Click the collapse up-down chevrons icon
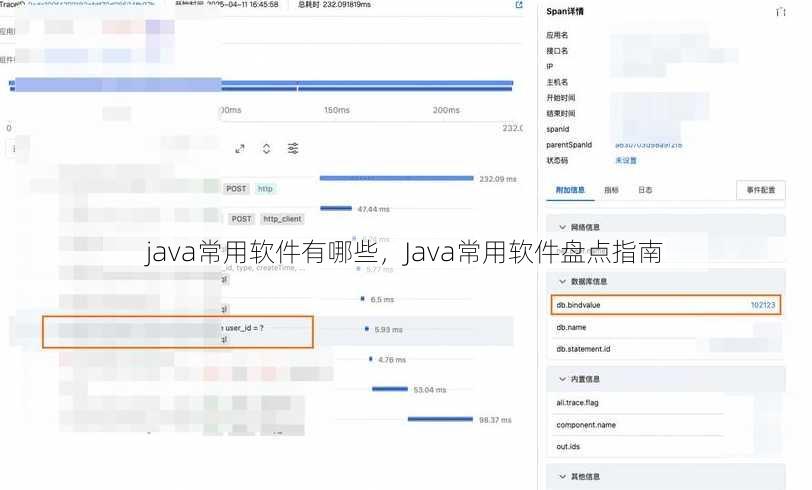812x490 pixels. point(266,149)
